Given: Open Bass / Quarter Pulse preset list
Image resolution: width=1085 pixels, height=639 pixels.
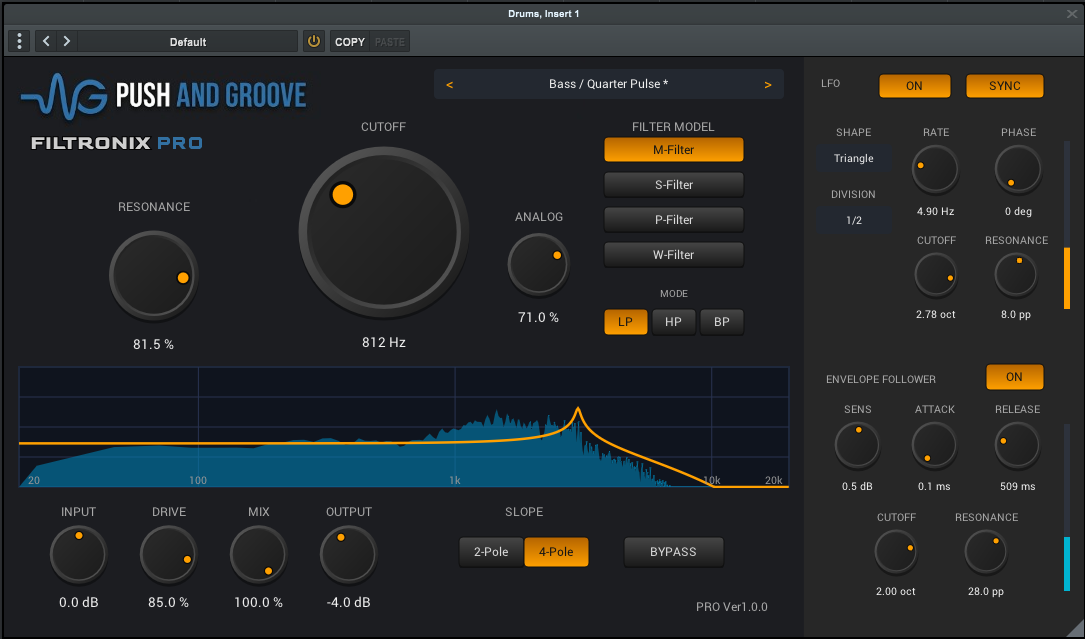Looking at the screenshot, I should pos(608,84).
